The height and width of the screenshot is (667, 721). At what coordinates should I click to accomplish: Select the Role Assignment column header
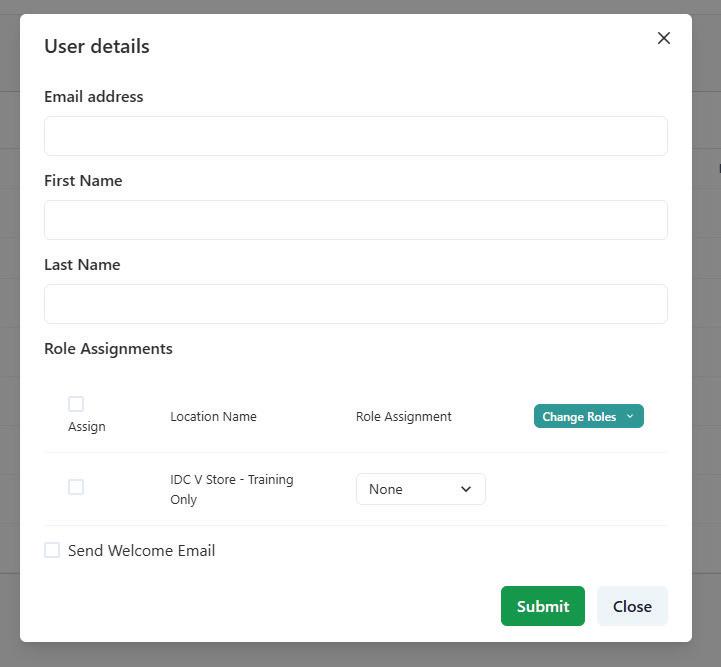[x=403, y=417]
